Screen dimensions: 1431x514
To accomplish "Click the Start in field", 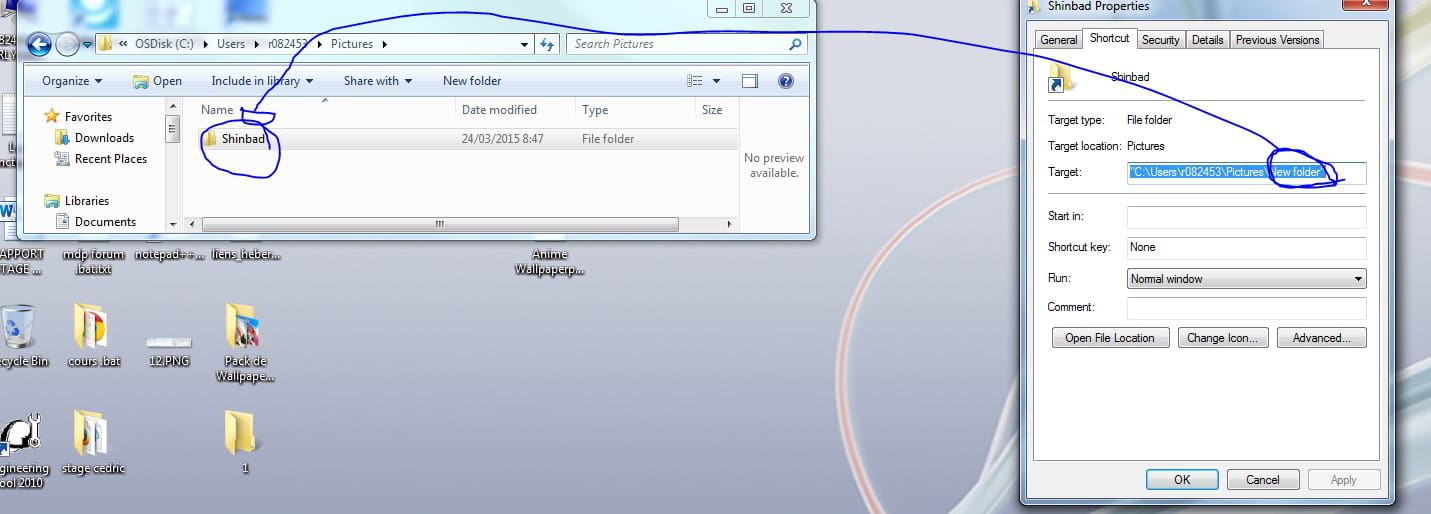I will (1246, 217).
